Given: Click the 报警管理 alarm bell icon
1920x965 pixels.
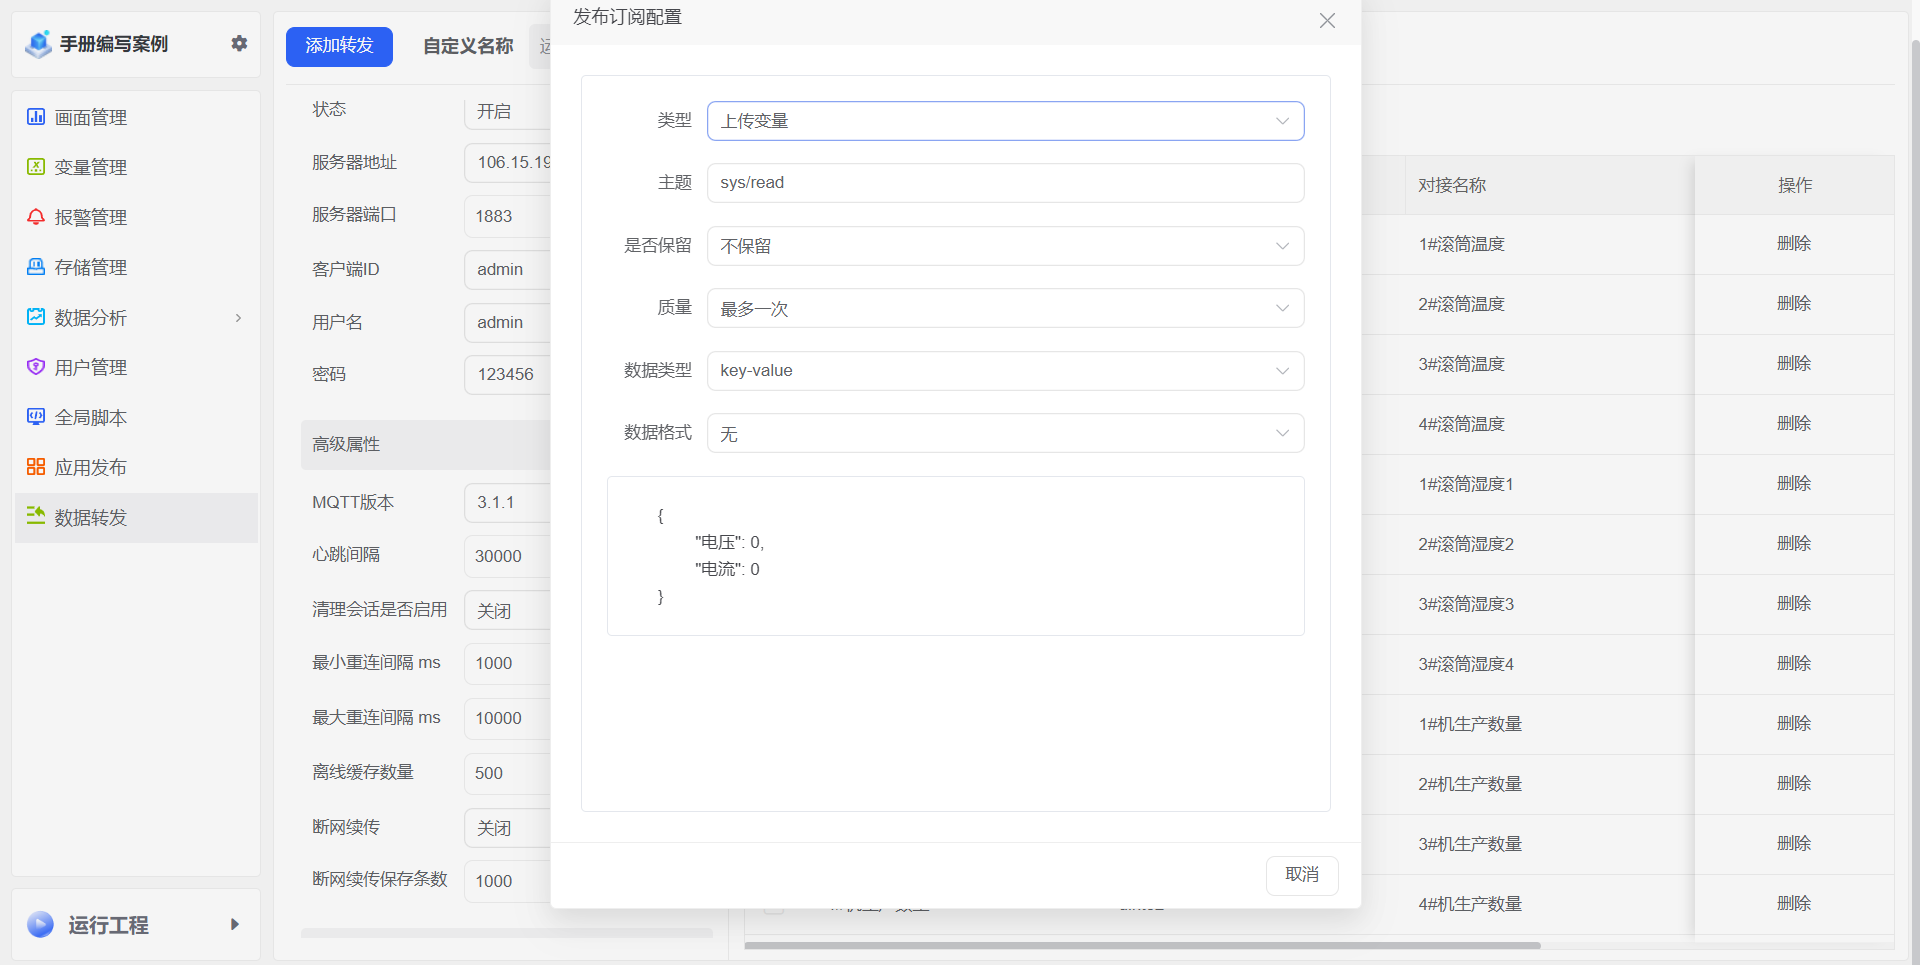Looking at the screenshot, I should coord(36,217).
